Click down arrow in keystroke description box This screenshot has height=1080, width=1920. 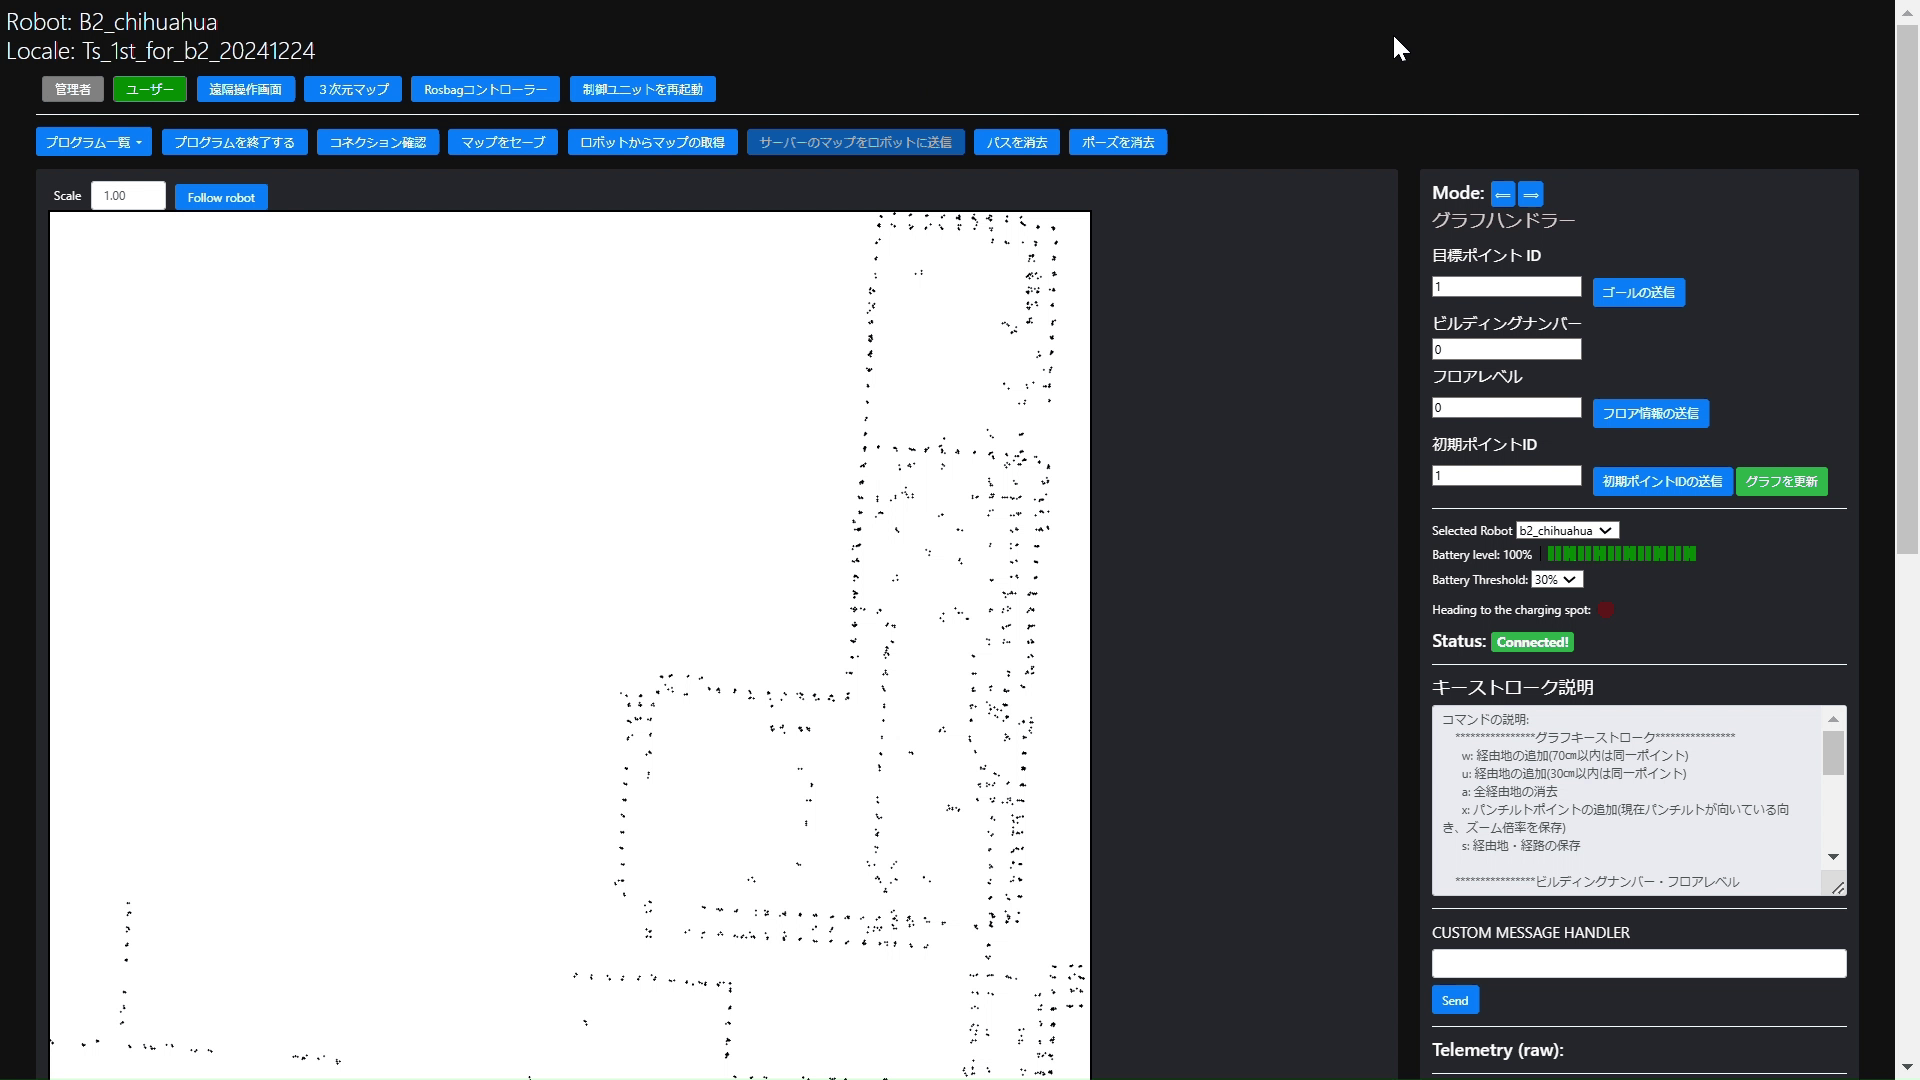pyautogui.click(x=1832, y=857)
